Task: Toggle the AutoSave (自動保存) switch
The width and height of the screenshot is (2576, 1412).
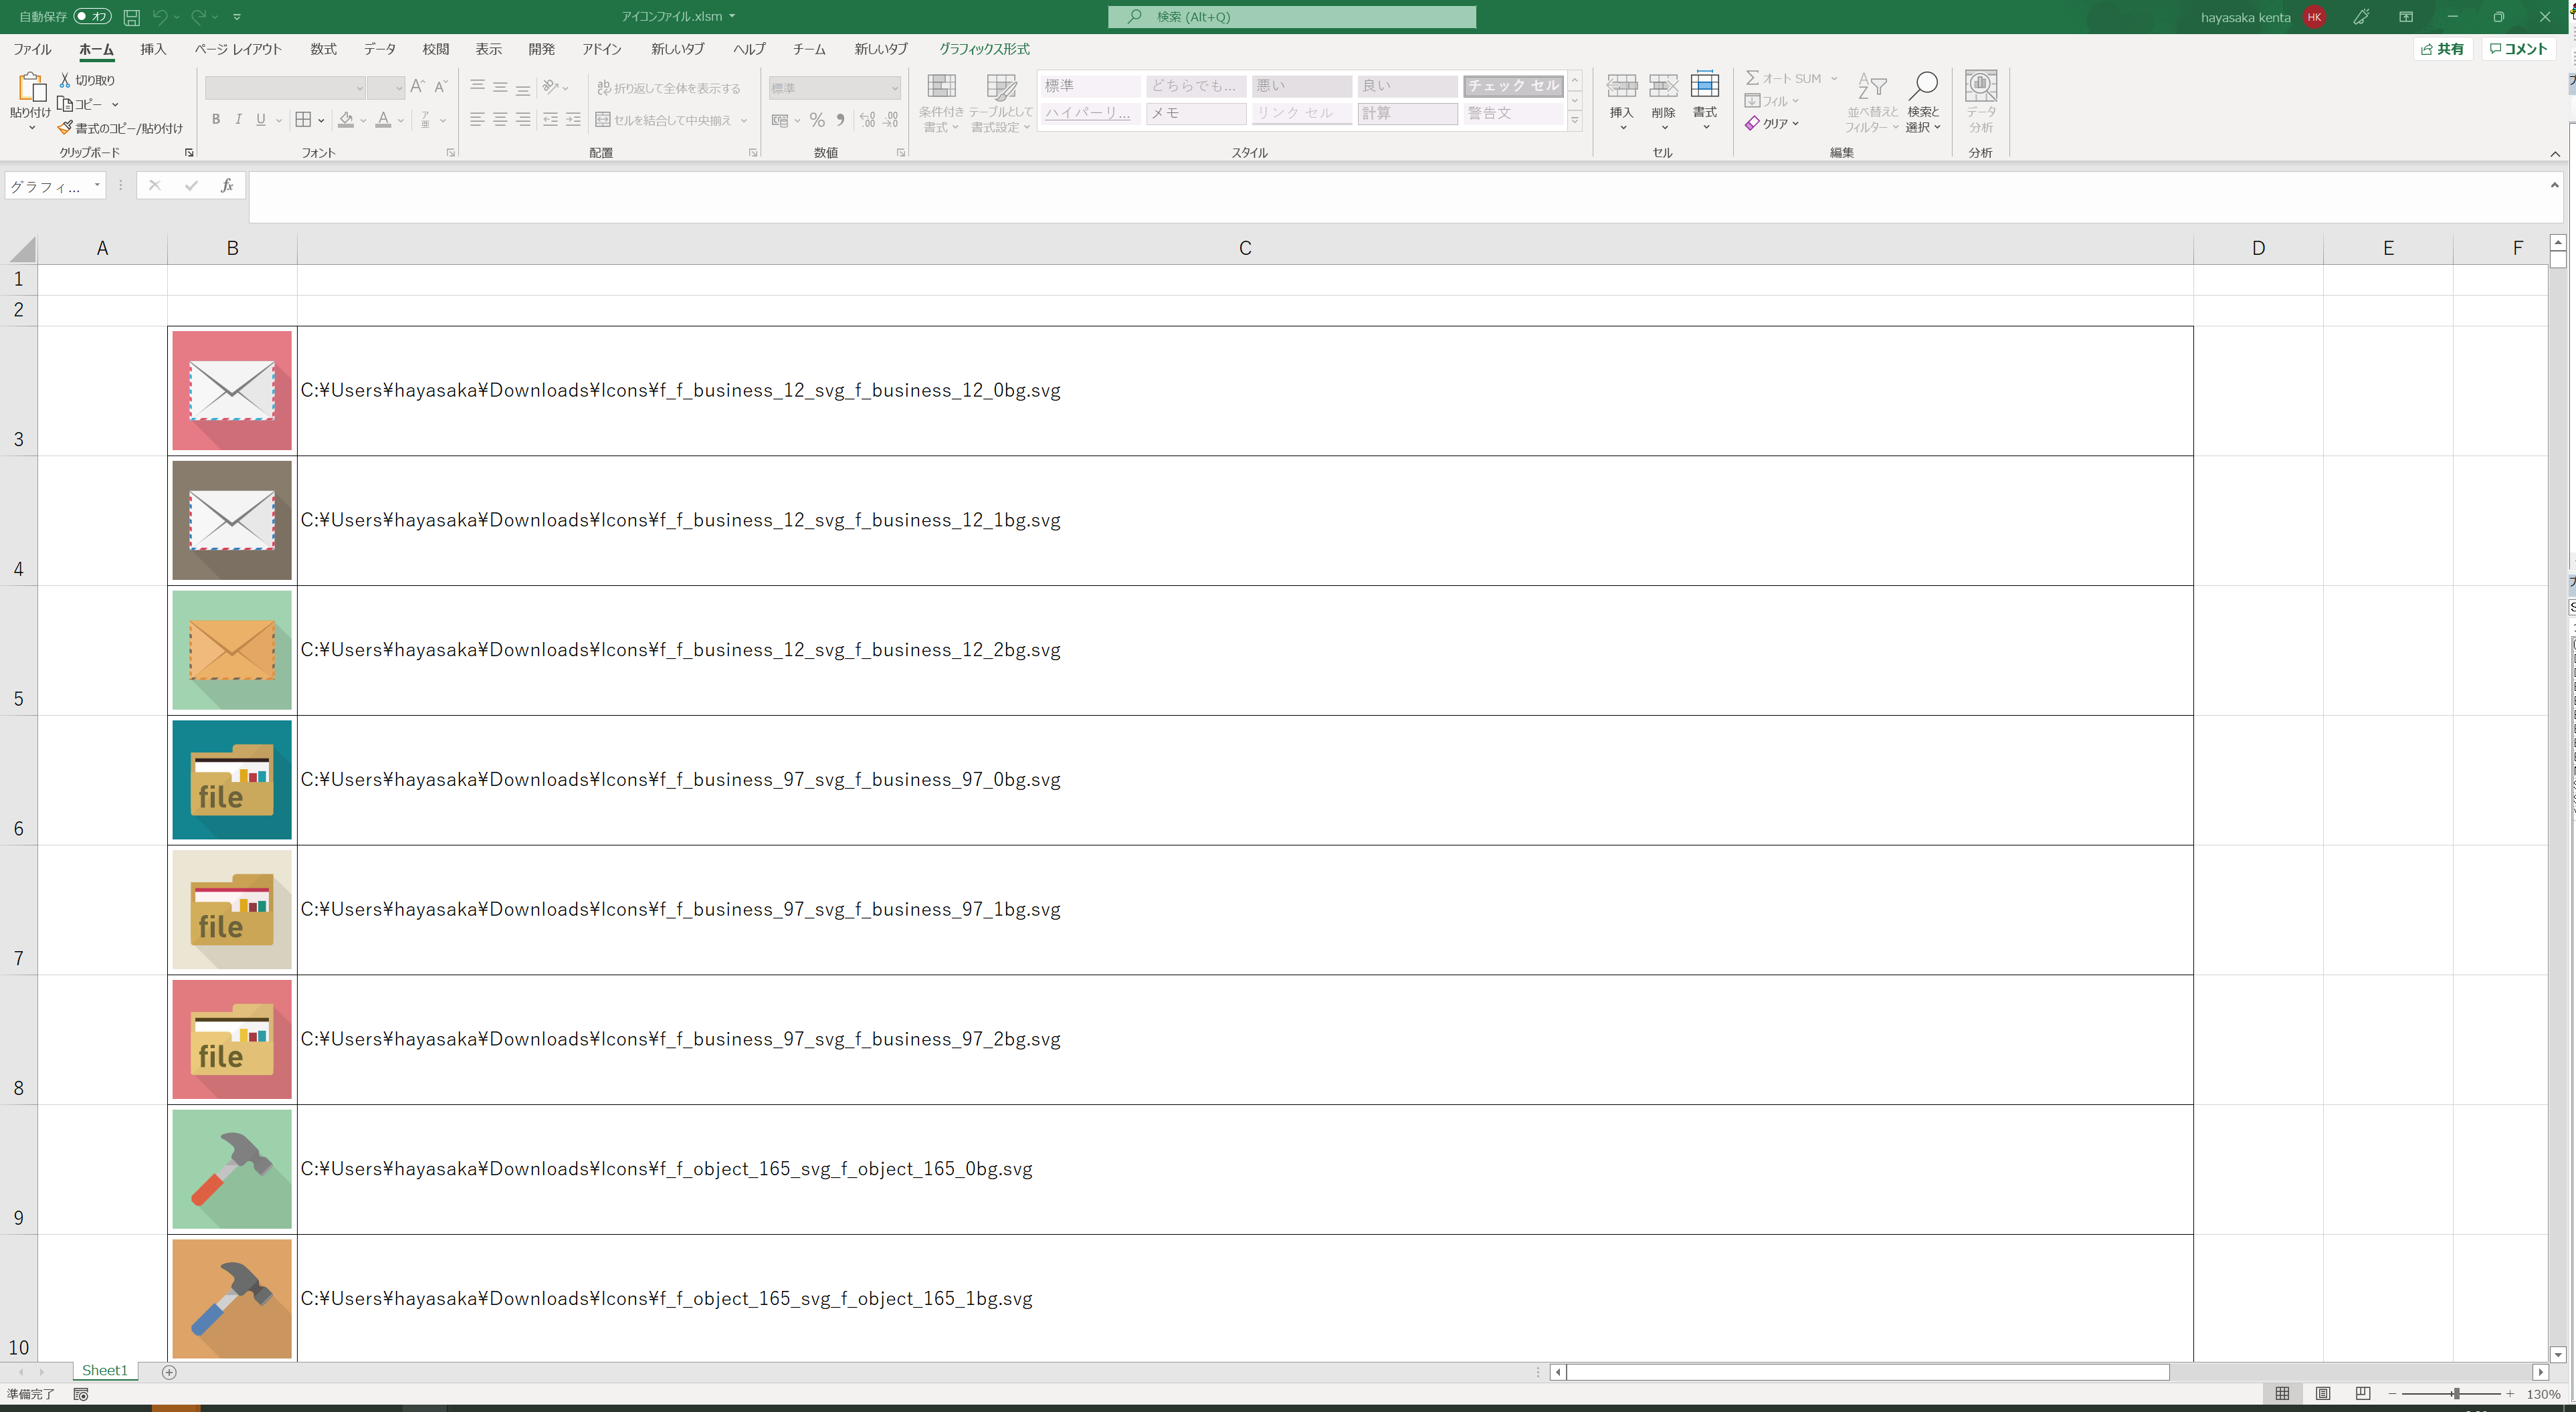Action: 92,17
